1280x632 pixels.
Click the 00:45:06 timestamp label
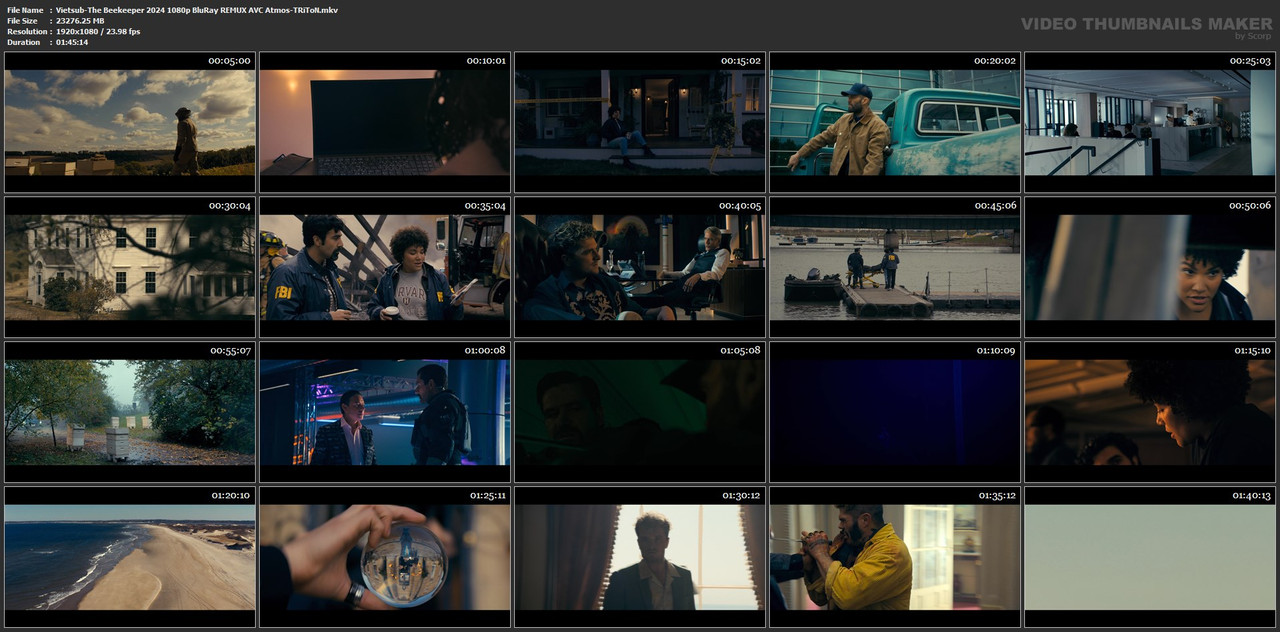(996, 206)
